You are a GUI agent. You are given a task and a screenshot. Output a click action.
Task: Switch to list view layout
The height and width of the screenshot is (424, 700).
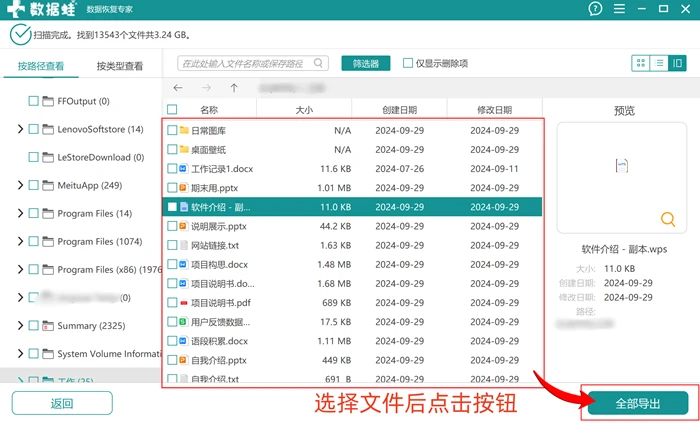point(659,63)
